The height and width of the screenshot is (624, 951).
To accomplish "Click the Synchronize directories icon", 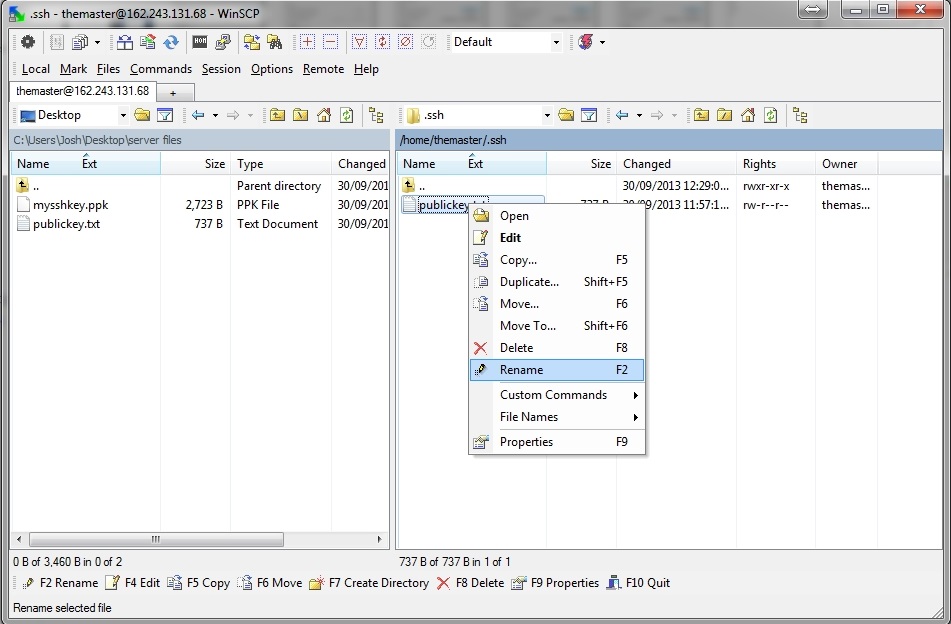I will click(171, 42).
